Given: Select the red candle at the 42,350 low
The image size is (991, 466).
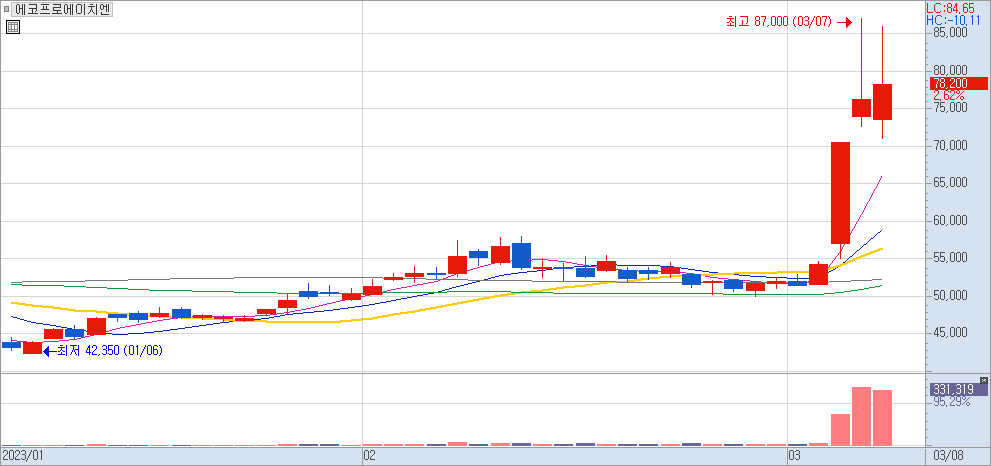Looking at the screenshot, I should click(x=32, y=348).
